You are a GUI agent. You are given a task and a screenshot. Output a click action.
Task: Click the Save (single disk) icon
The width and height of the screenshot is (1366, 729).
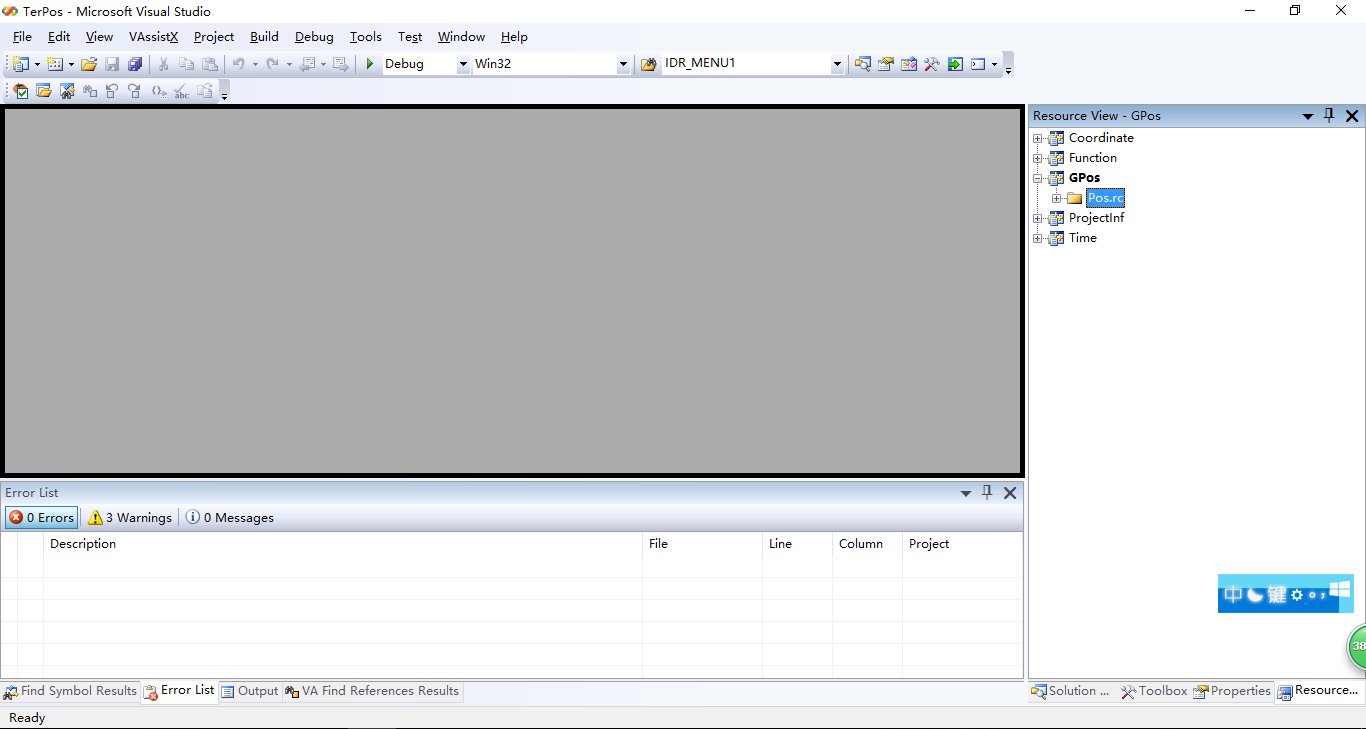click(x=112, y=64)
